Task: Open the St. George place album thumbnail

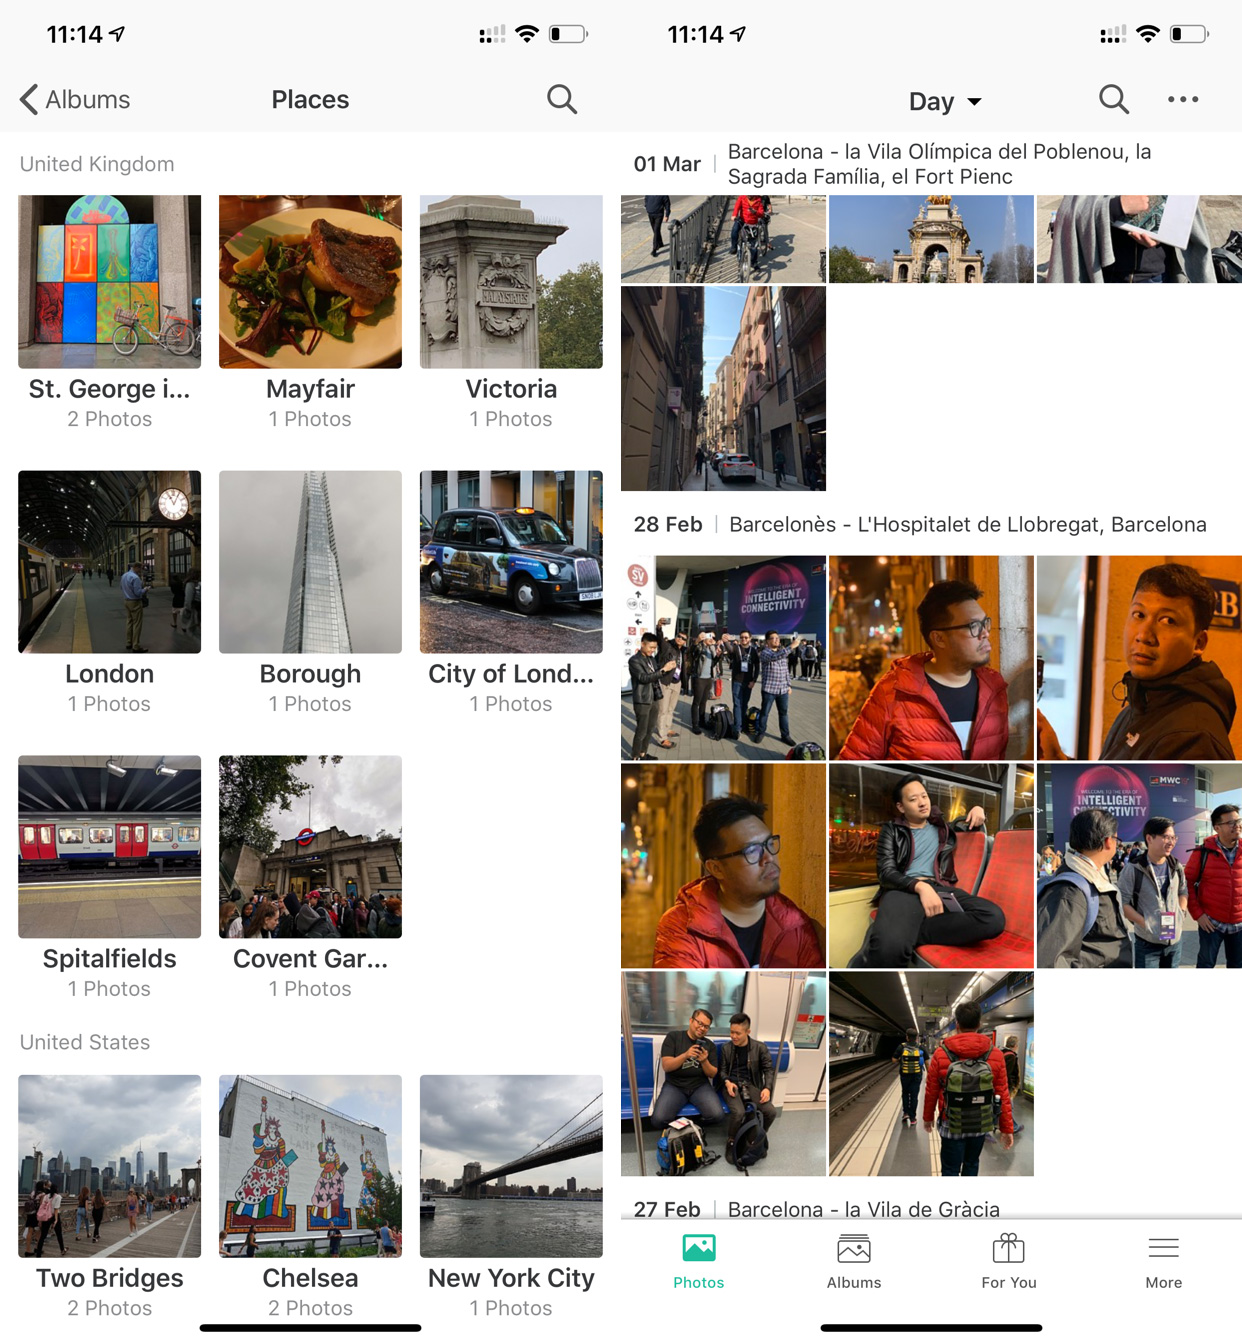Action: 109,282
